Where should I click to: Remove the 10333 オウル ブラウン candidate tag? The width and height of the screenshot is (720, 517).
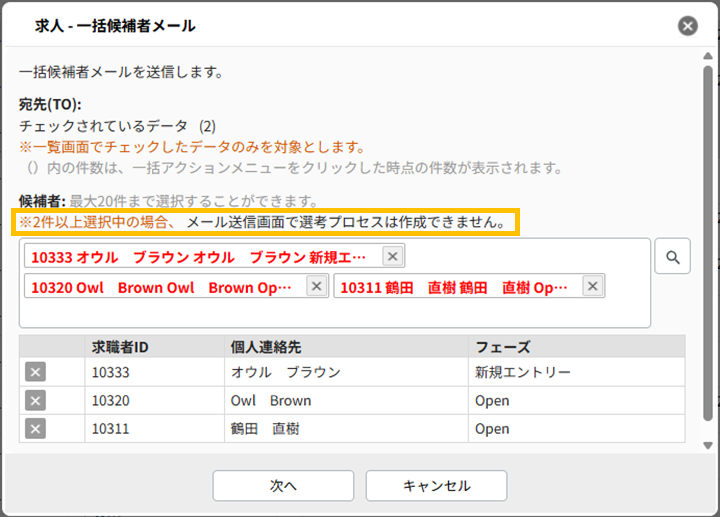click(393, 257)
